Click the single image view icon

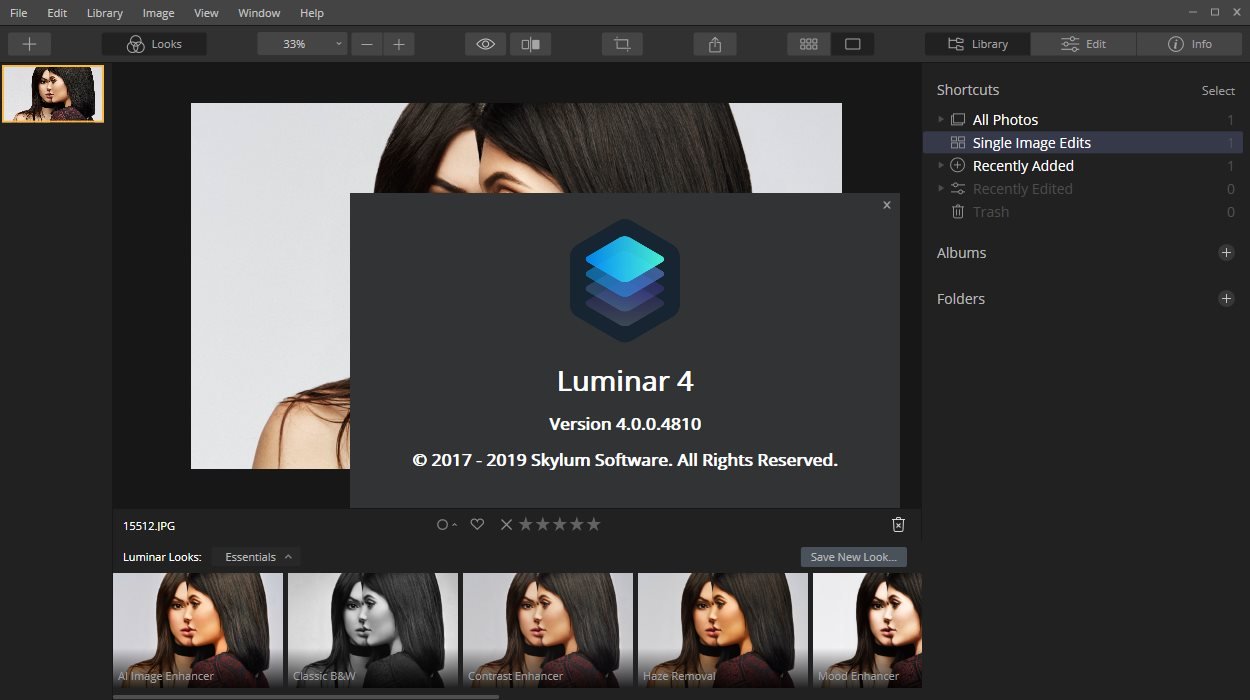point(852,44)
